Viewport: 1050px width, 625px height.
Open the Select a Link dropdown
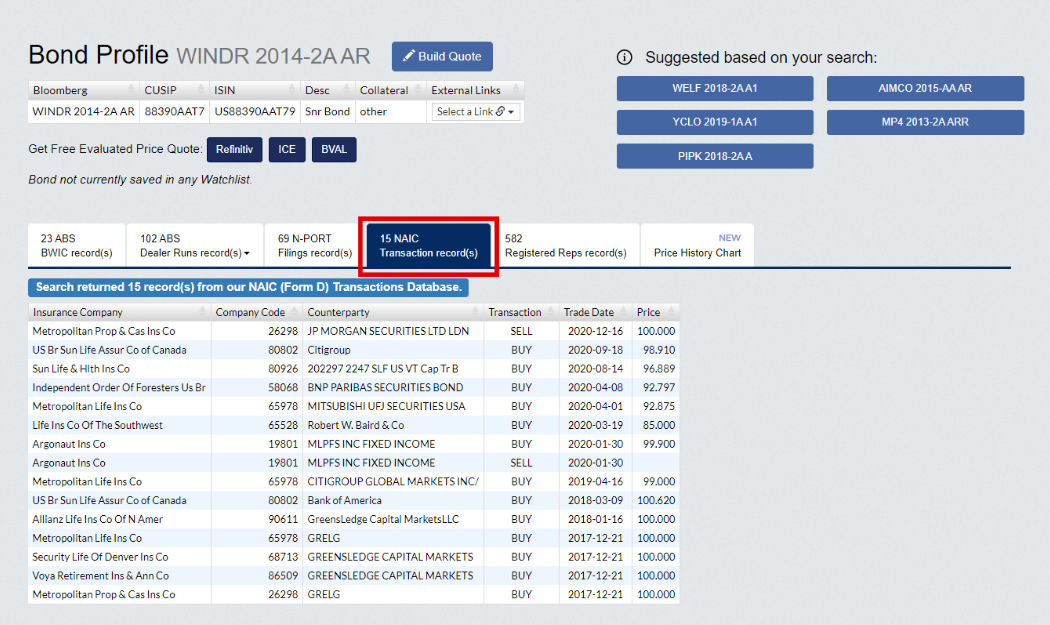pyautogui.click(x=476, y=112)
